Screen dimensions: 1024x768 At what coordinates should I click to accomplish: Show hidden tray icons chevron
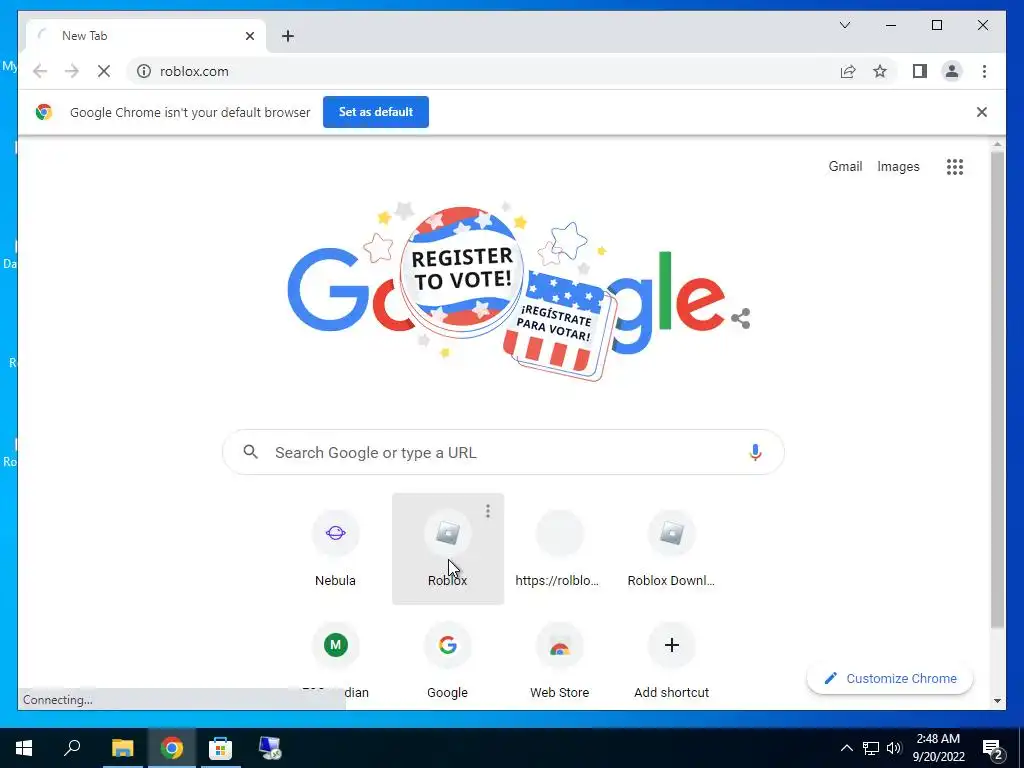tap(846, 748)
